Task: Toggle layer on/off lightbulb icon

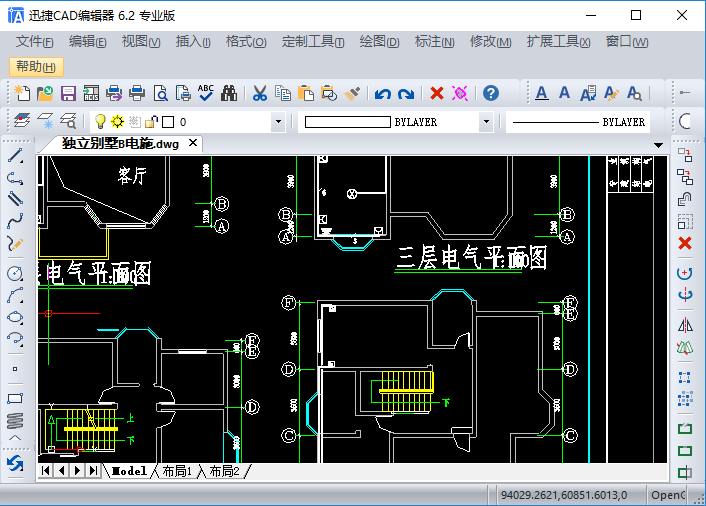Action: [x=100, y=122]
